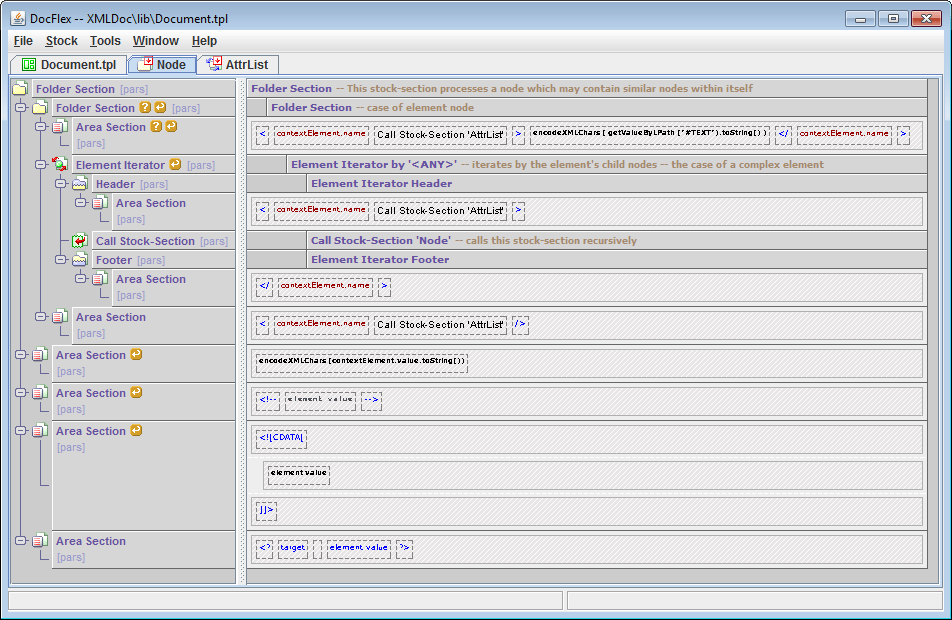Click the root Folder Section icon
952x620 pixels.
pyautogui.click(x=20, y=89)
